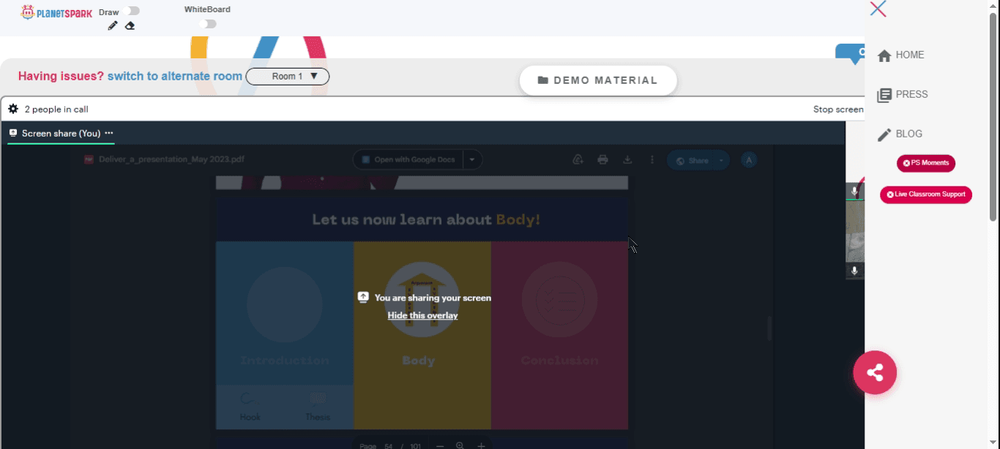Open the screen share tab's three-dot menu

click(109, 133)
